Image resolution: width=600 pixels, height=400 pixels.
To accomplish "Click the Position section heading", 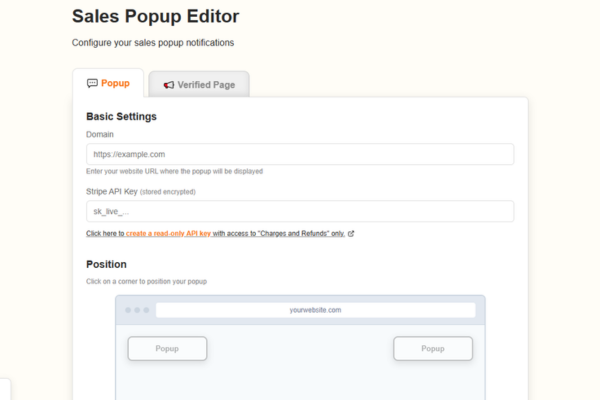I will point(106,264).
